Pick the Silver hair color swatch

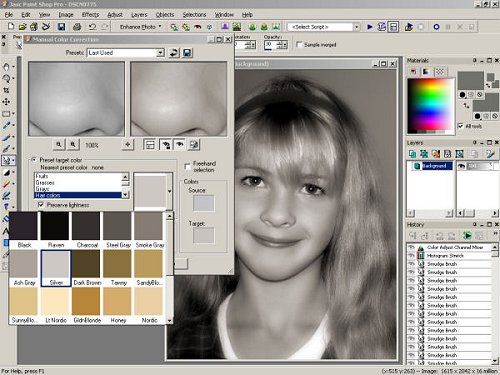(56, 268)
